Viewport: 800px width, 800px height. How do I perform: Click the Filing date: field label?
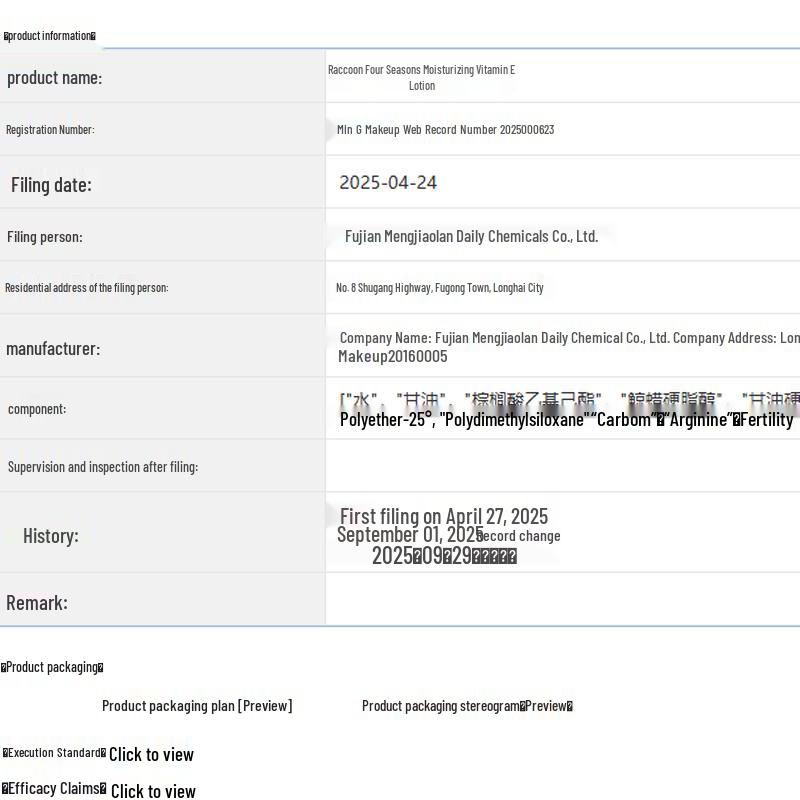point(52,185)
